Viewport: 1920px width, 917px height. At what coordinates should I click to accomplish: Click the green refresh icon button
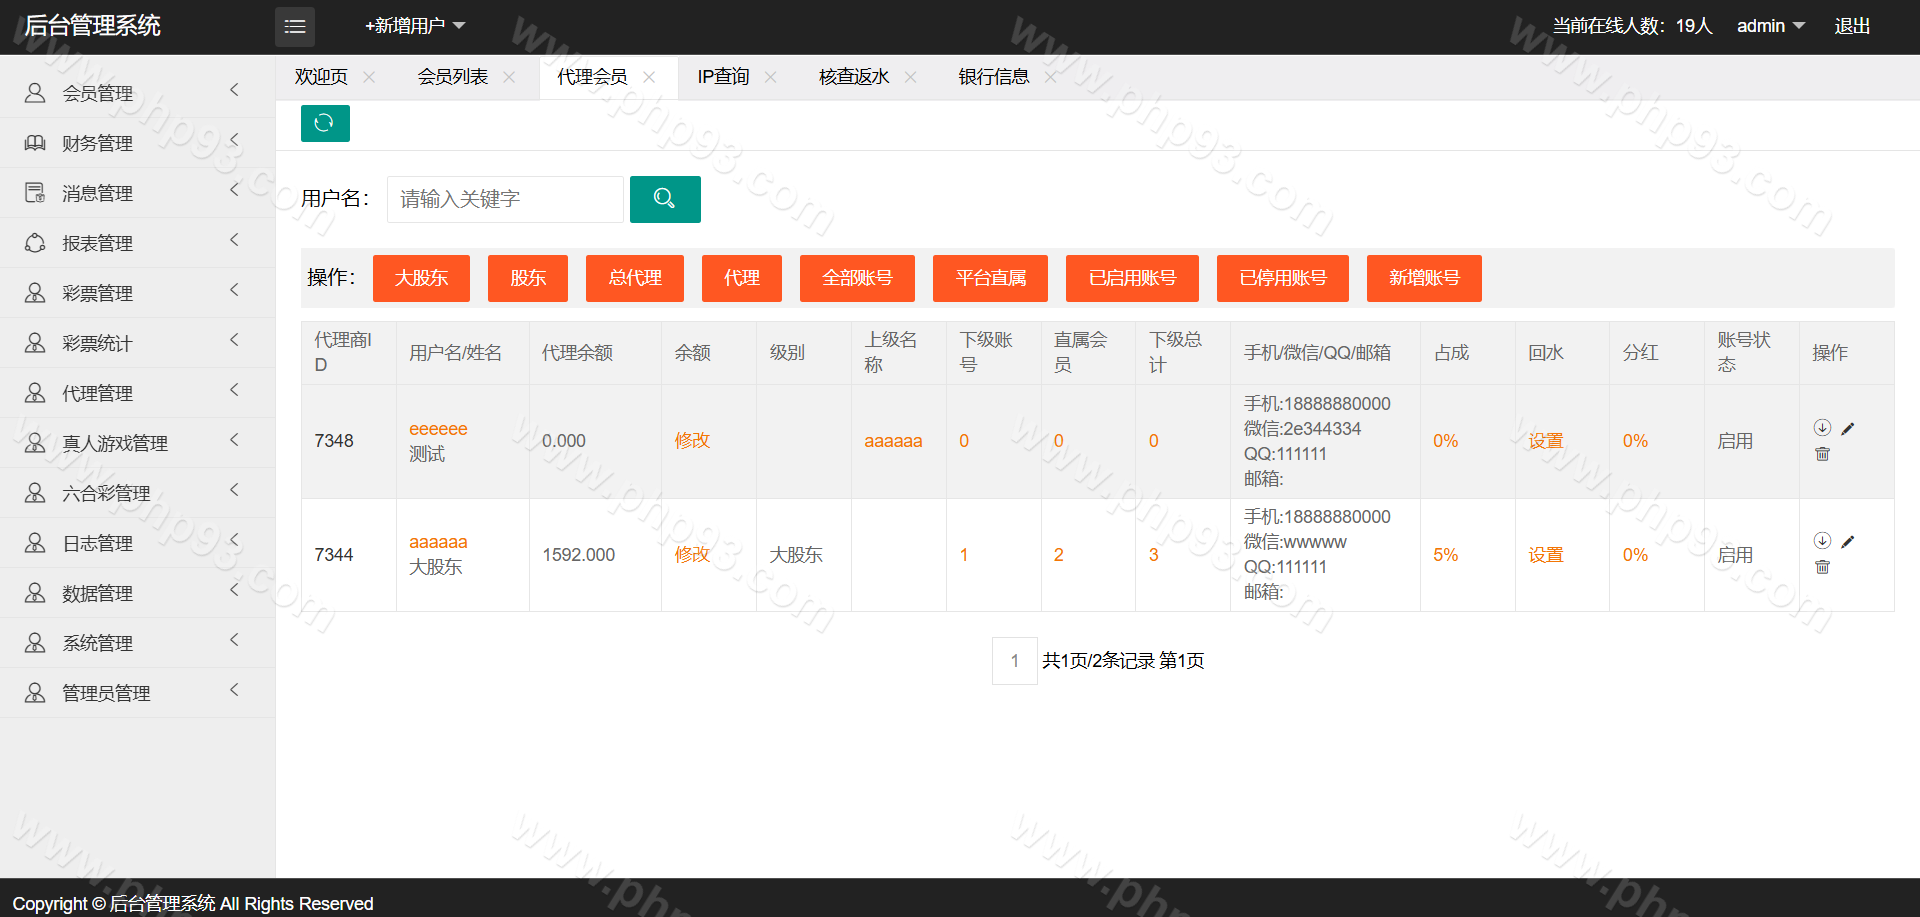(x=325, y=123)
